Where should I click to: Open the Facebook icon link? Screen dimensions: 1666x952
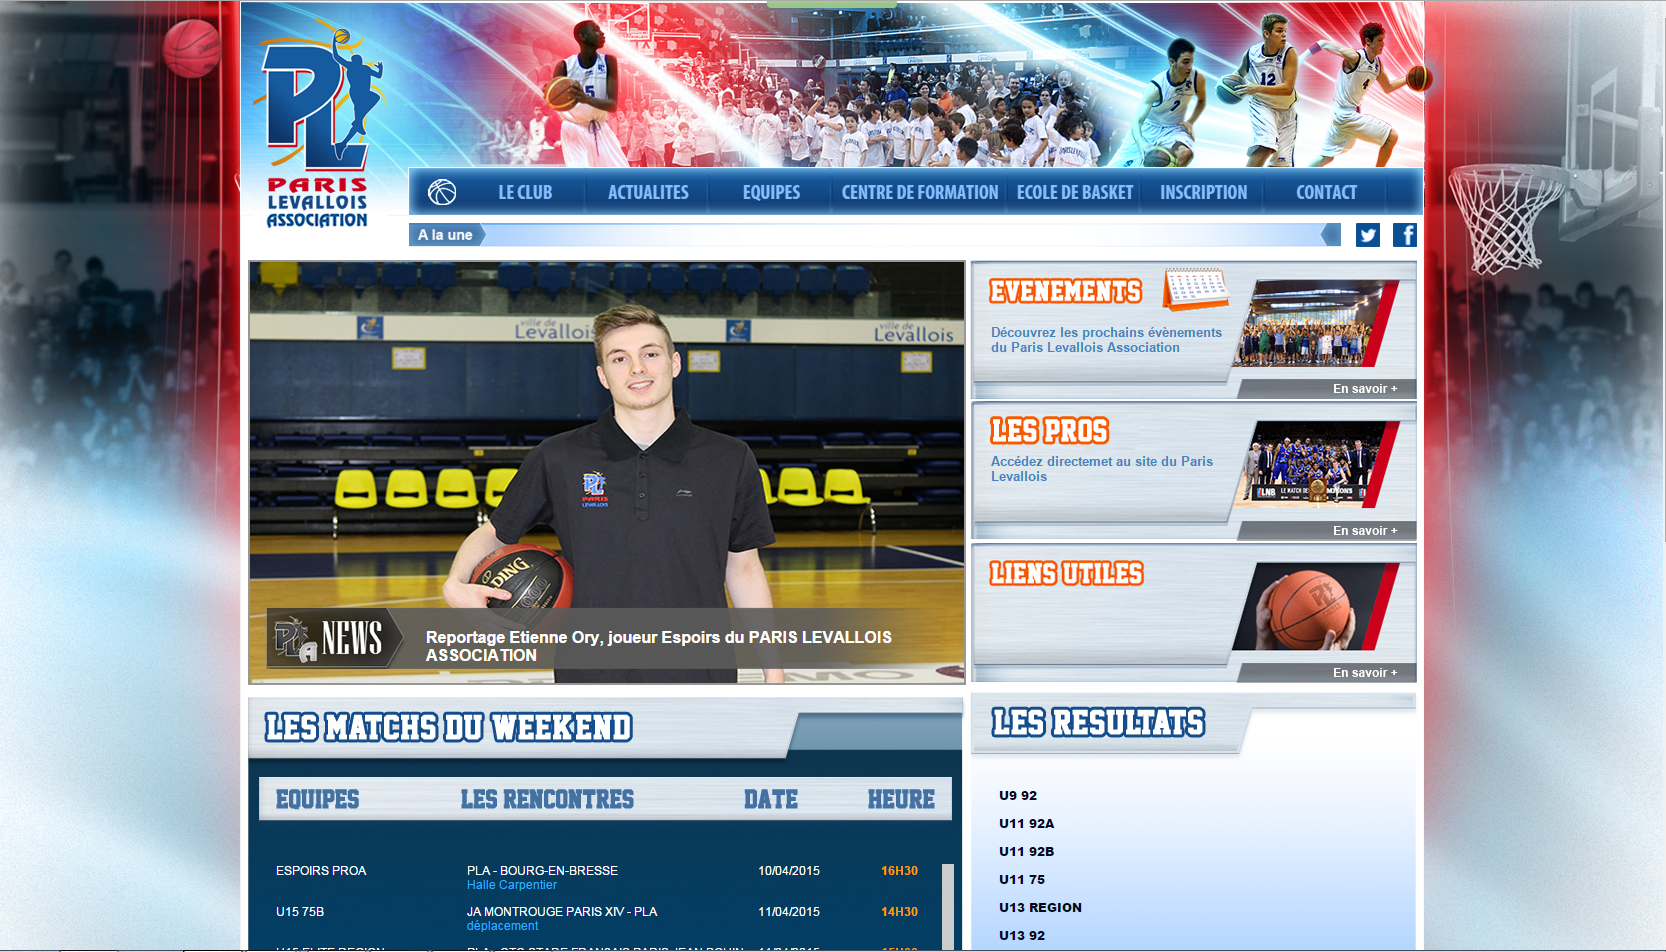coord(1405,235)
